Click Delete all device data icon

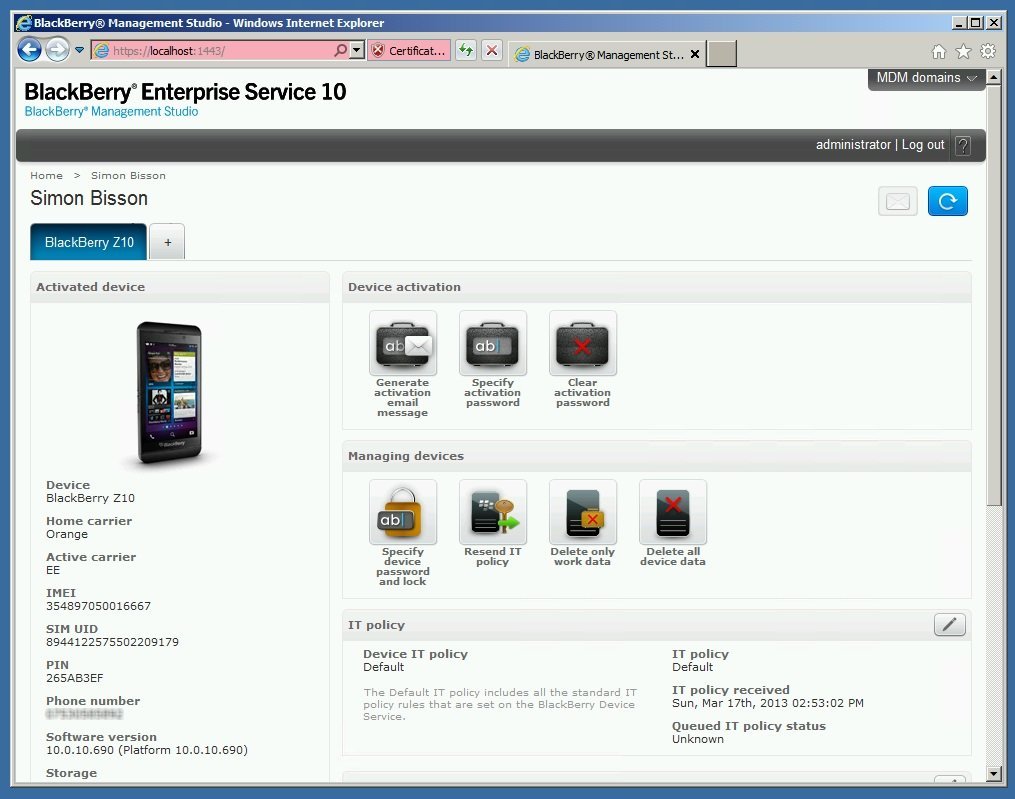click(x=672, y=513)
